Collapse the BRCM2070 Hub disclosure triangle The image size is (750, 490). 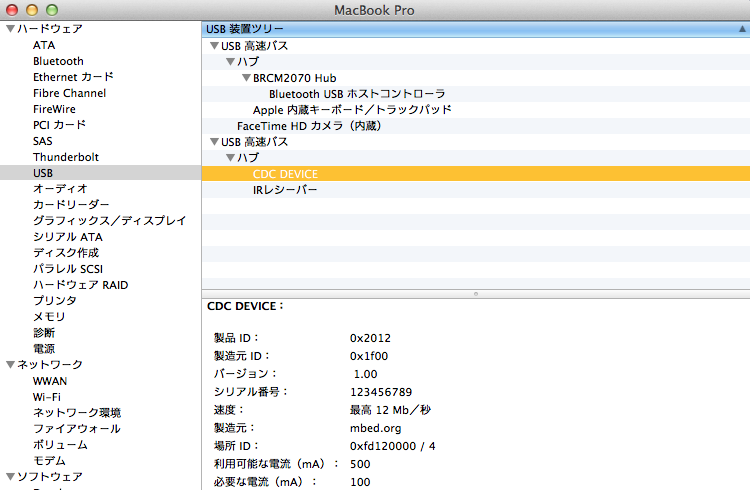pyautogui.click(x=245, y=78)
